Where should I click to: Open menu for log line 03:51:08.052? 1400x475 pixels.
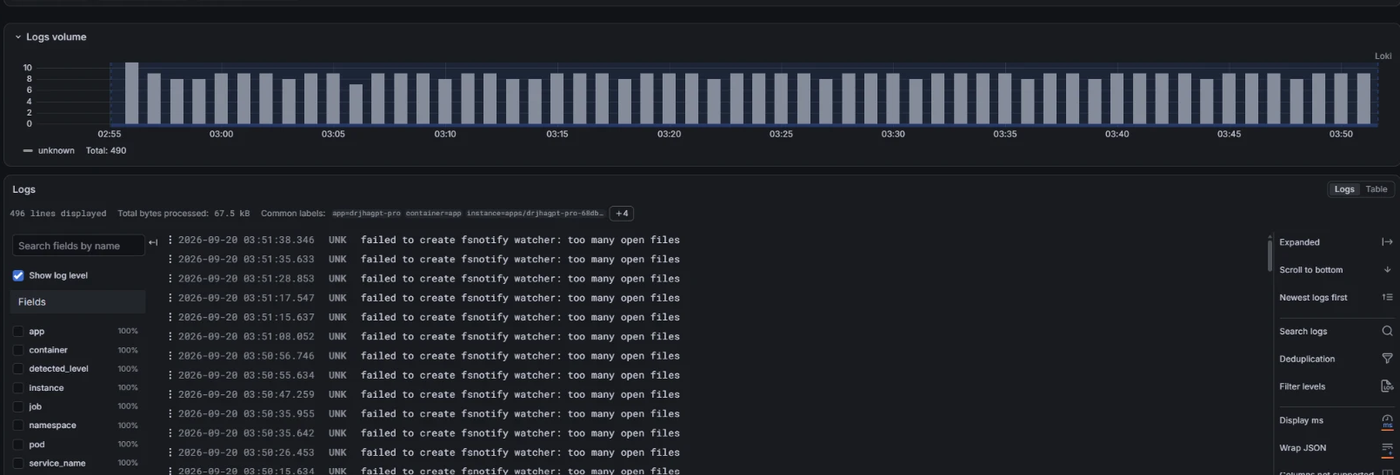(x=170, y=337)
